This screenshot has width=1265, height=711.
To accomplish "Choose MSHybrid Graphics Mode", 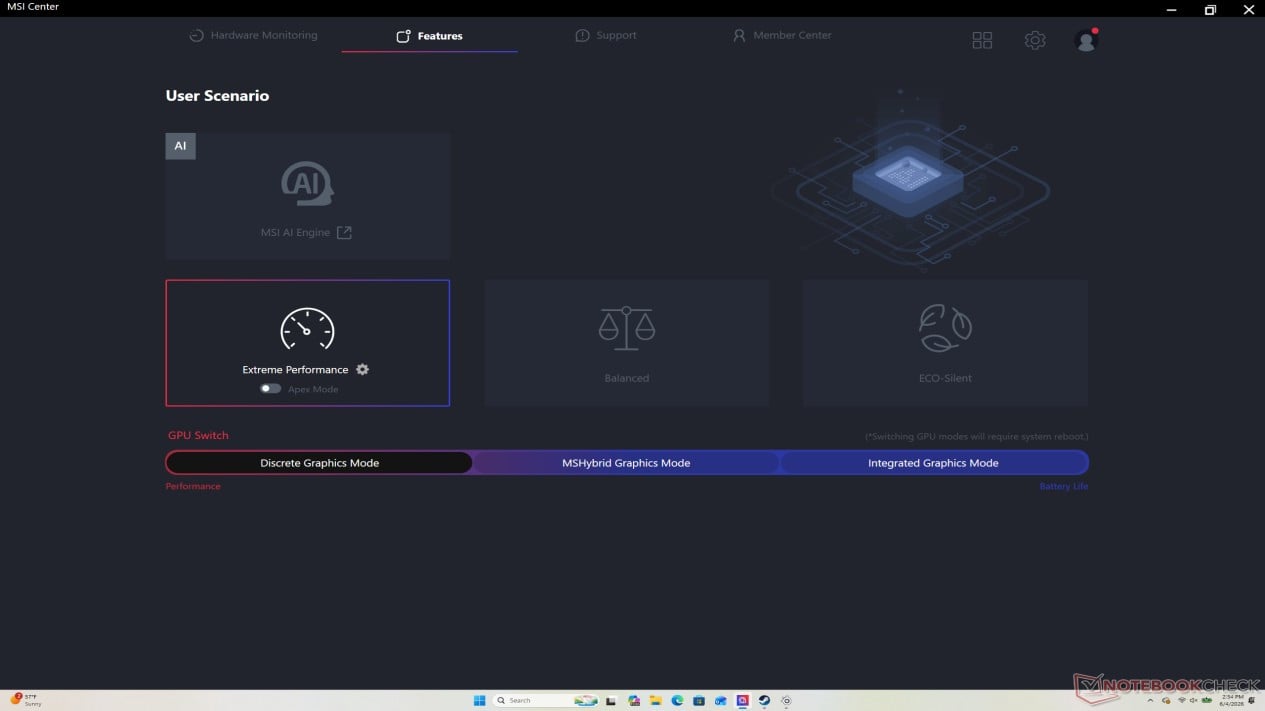I will click(x=626, y=463).
